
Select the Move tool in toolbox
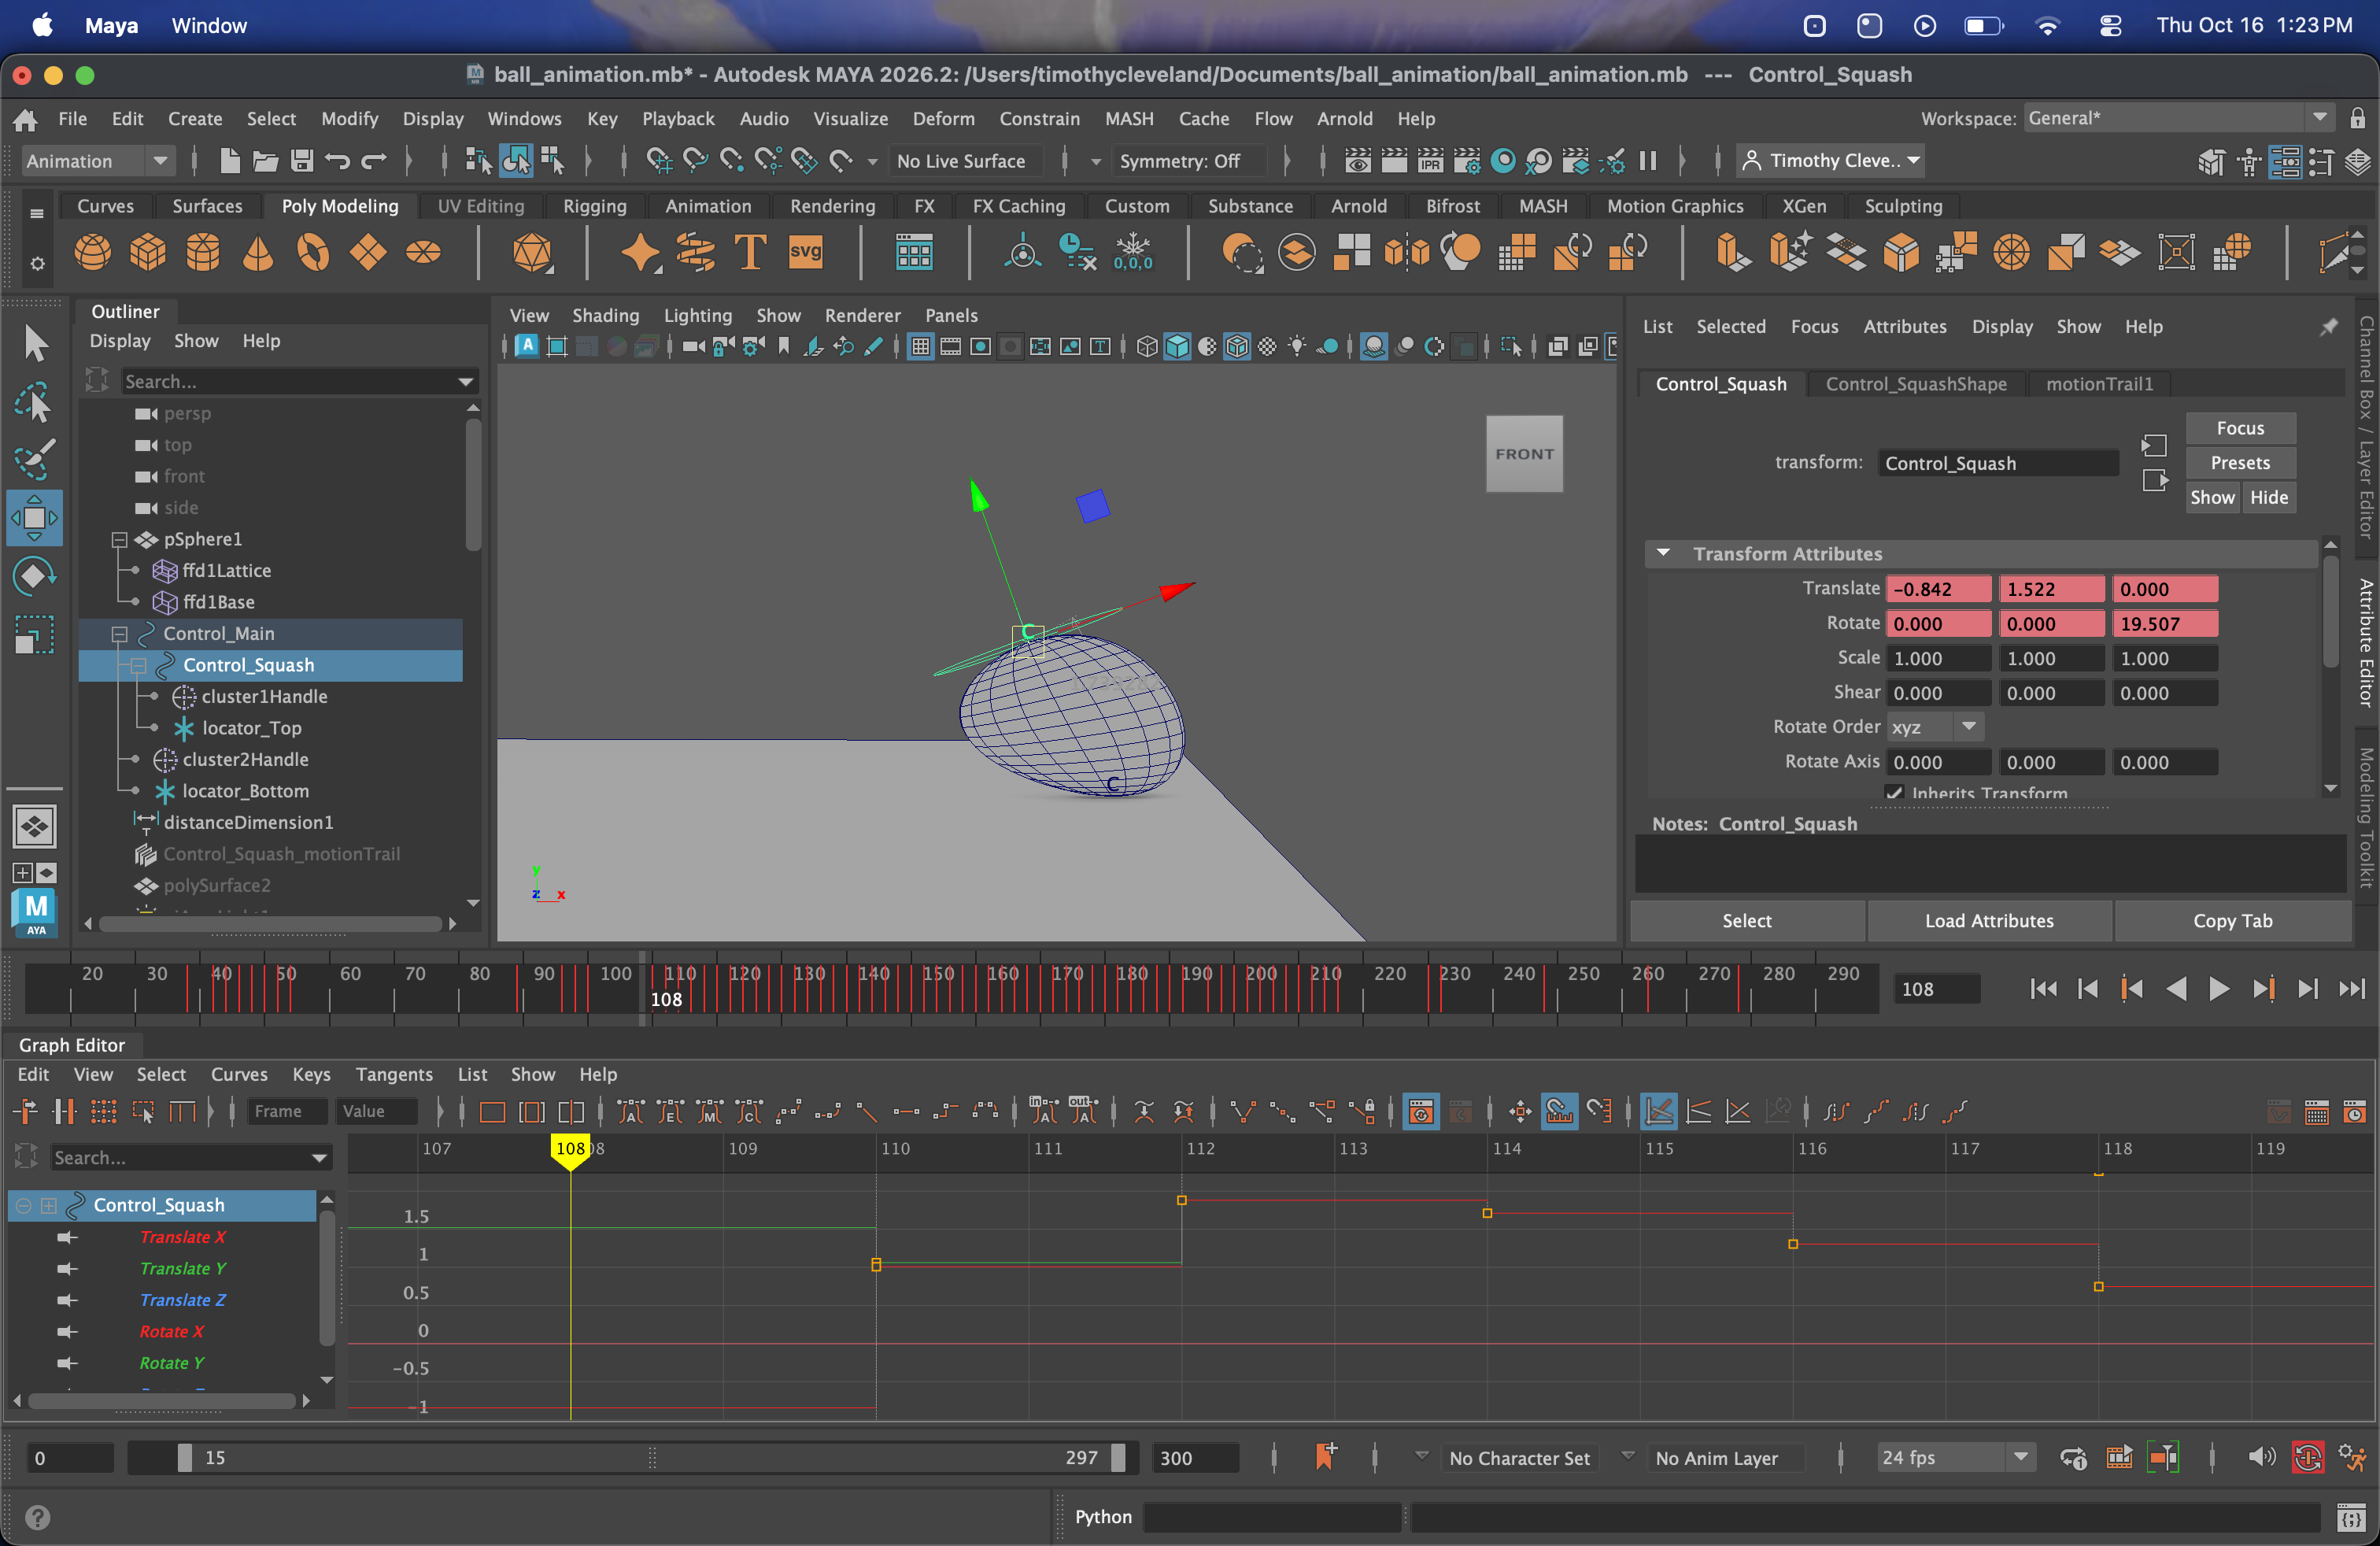coord(34,518)
